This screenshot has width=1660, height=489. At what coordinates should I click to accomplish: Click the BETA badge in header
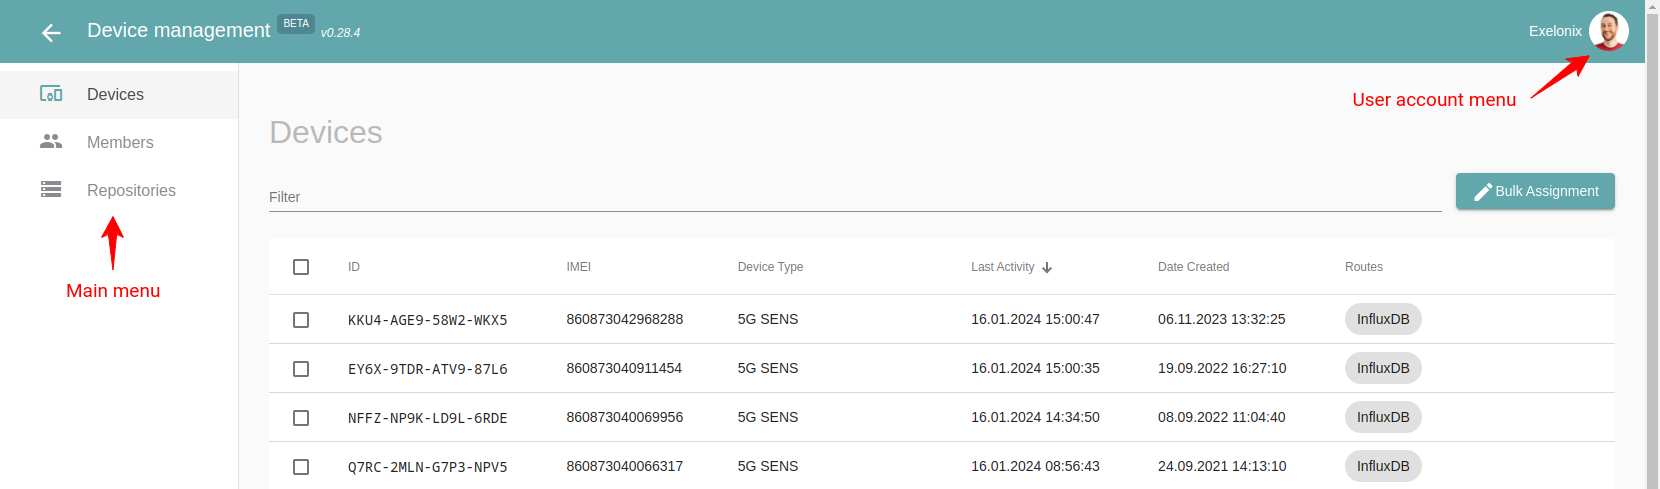coord(296,24)
